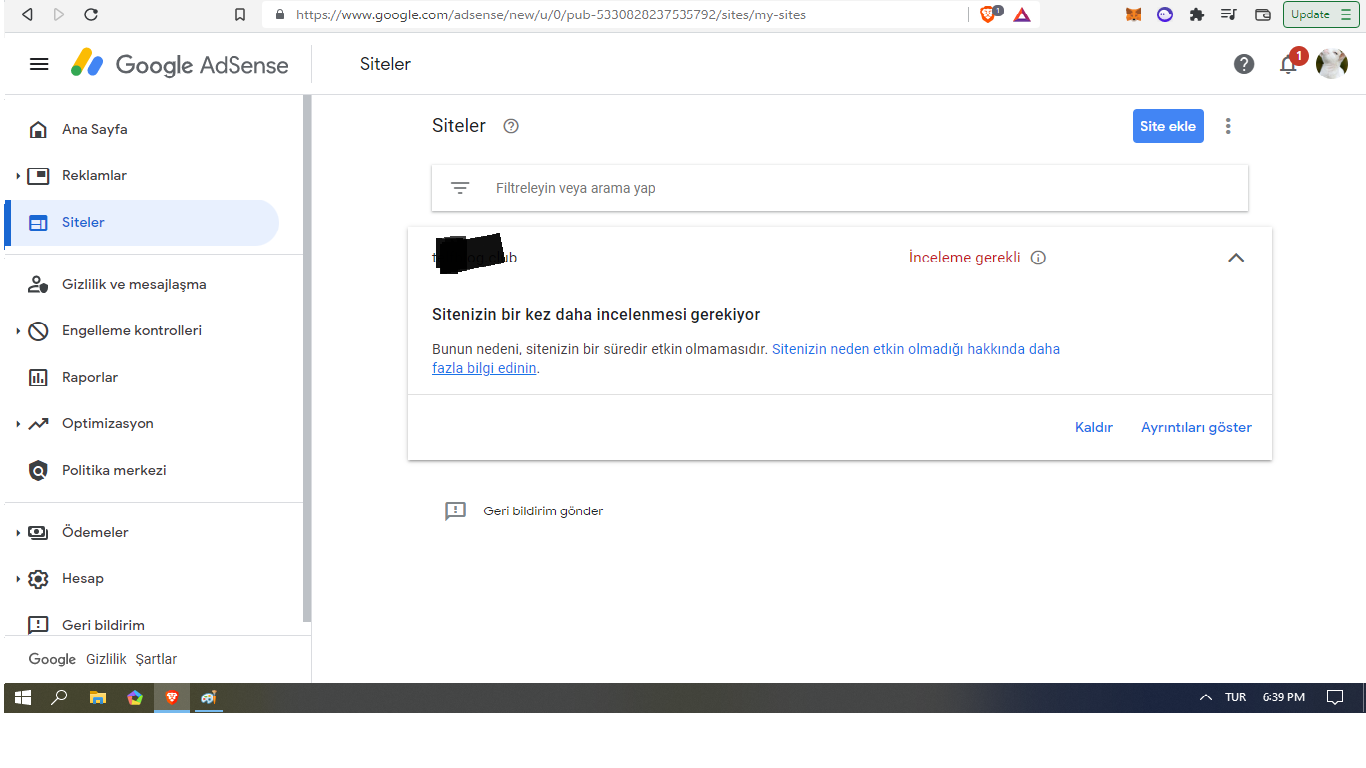Open the media playlist icon in the toolbar
Screen dimensions: 1366x768
1229,15
